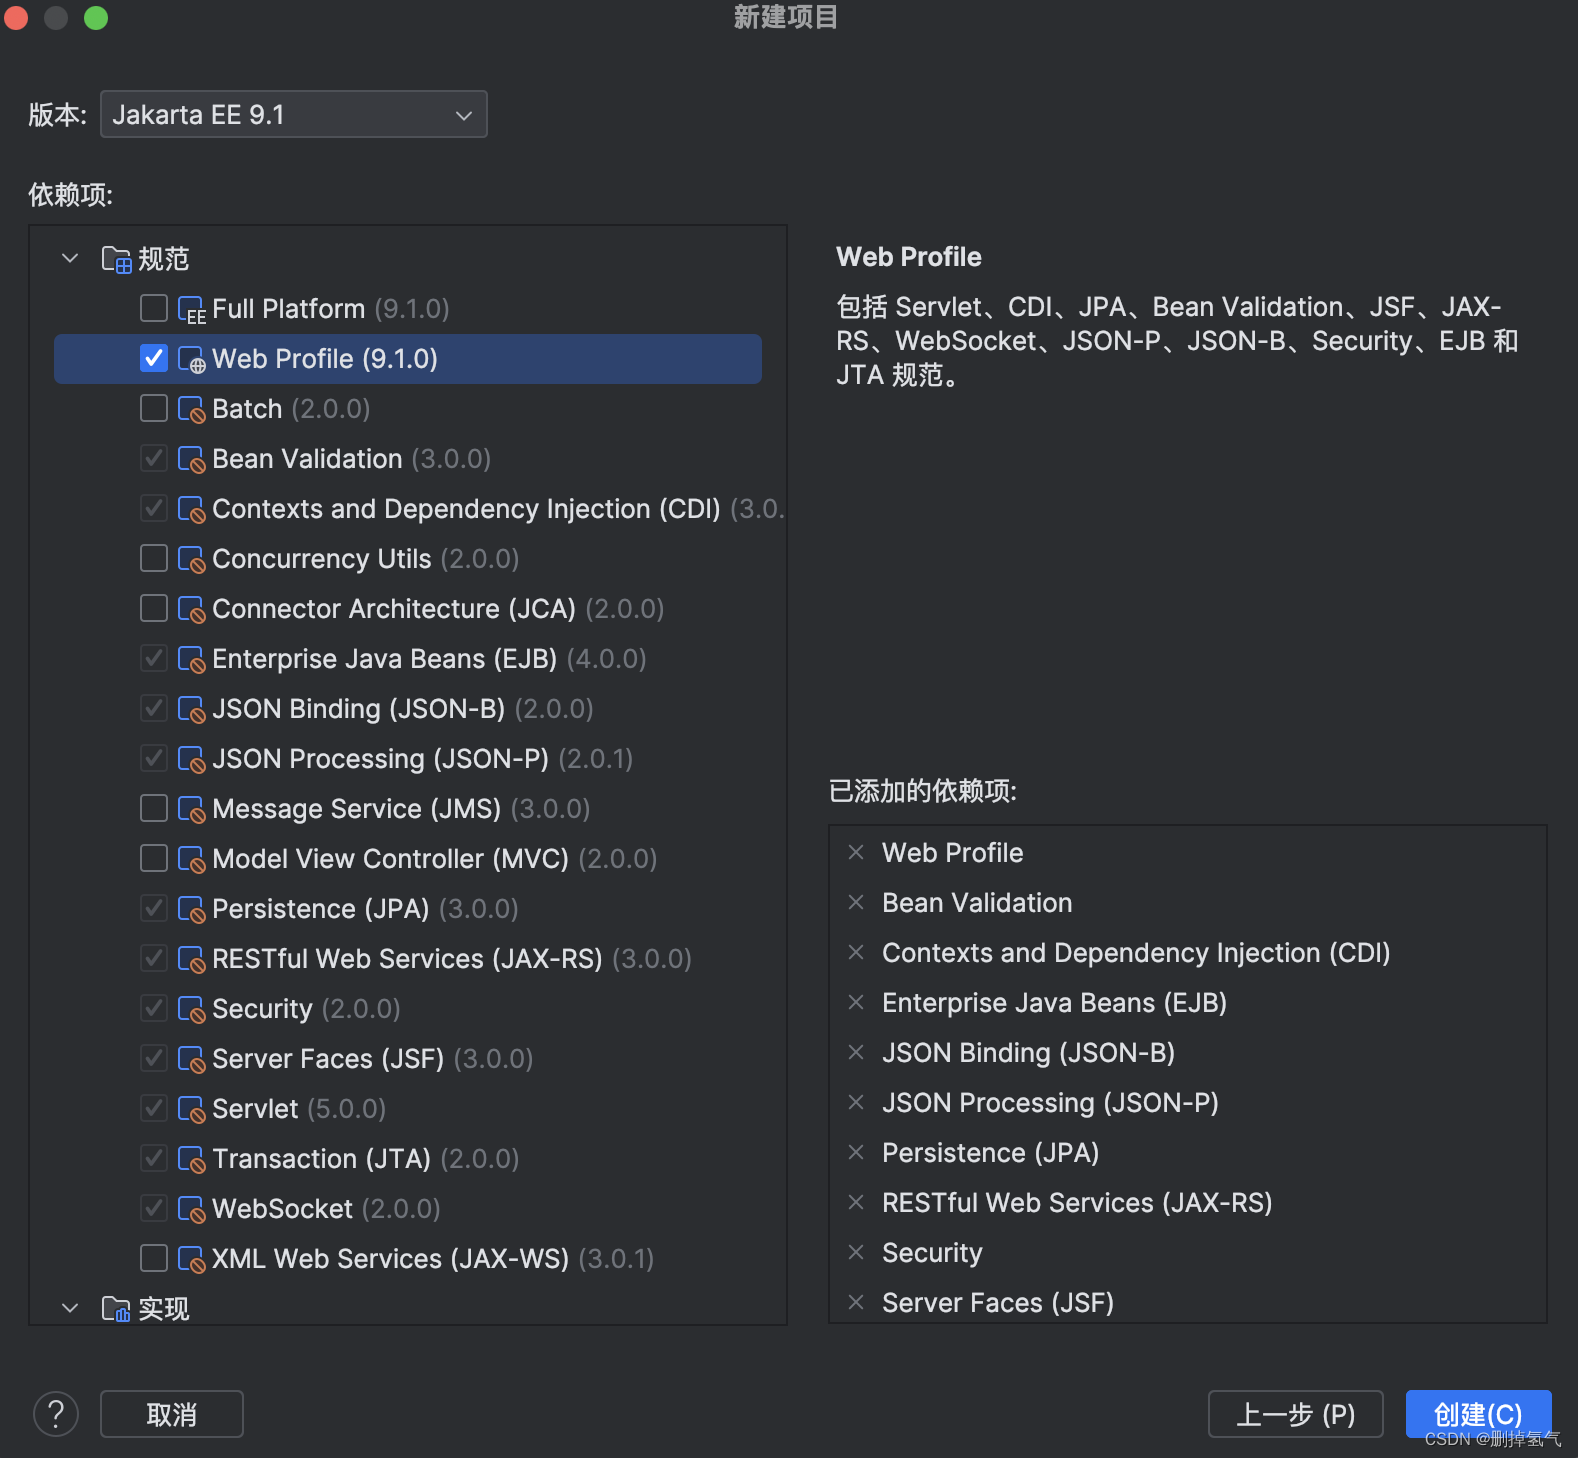
Task: Click the 实现 folder icon
Action: (x=116, y=1308)
